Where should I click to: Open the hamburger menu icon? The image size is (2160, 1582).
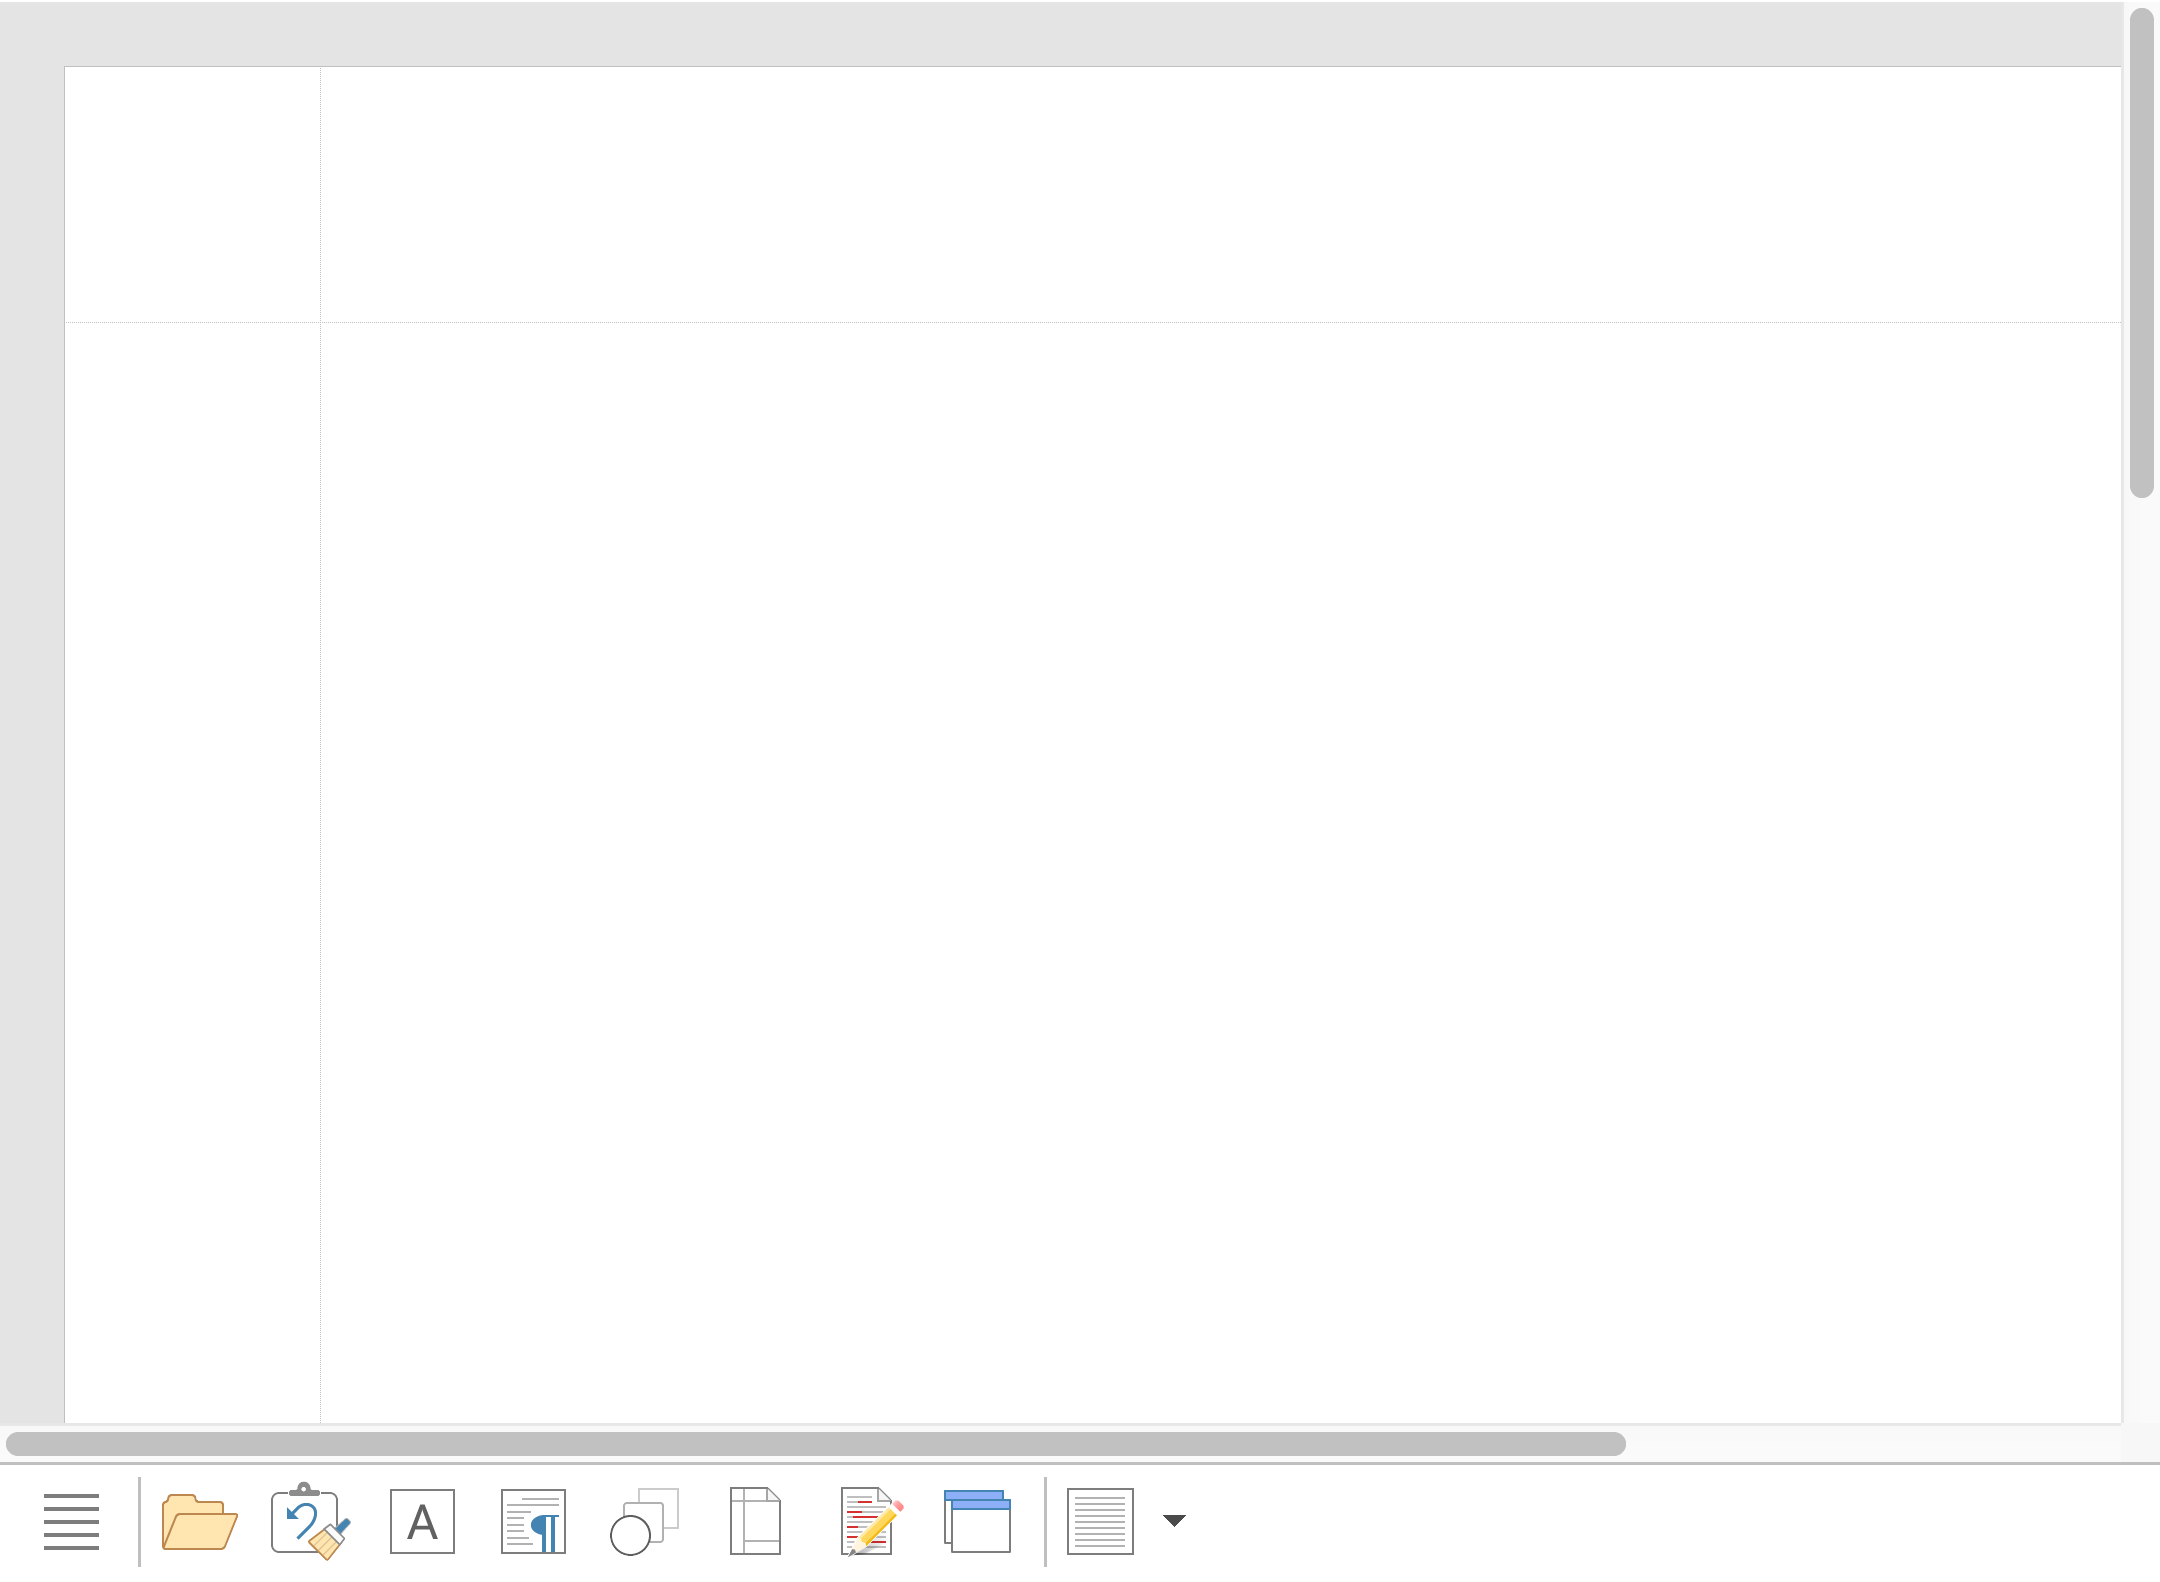[71, 1521]
